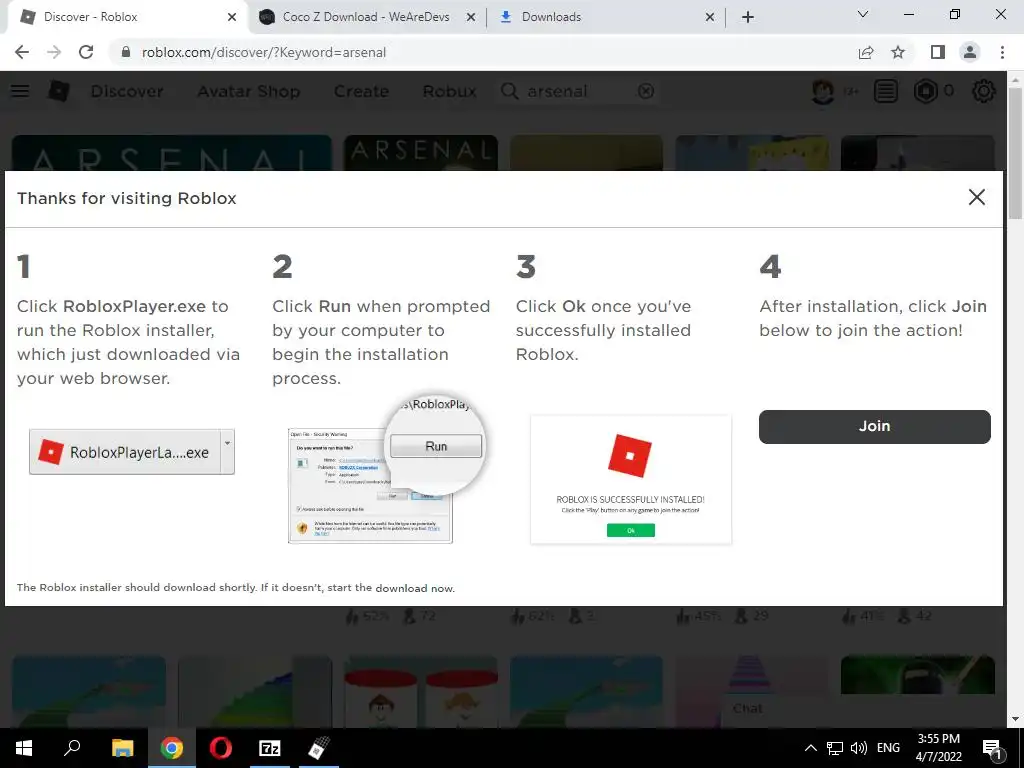The width and height of the screenshot is (1024, 768).
Task: Close the Discover - Roblox tab
Action: click(x=232, y=18)
